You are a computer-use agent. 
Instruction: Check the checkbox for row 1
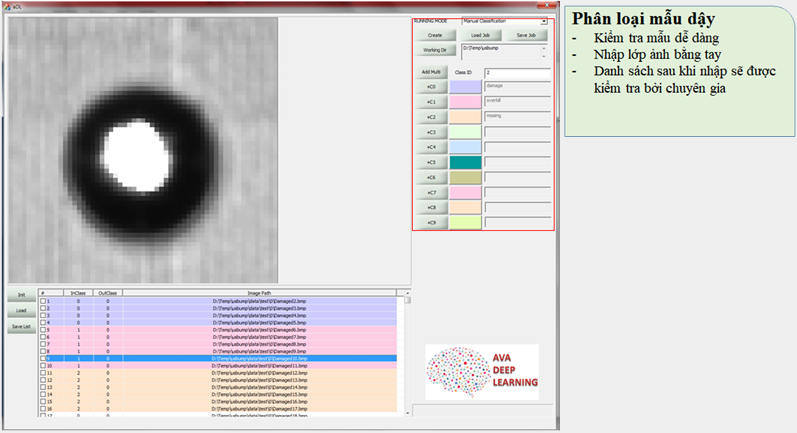(x=43, y=300)
